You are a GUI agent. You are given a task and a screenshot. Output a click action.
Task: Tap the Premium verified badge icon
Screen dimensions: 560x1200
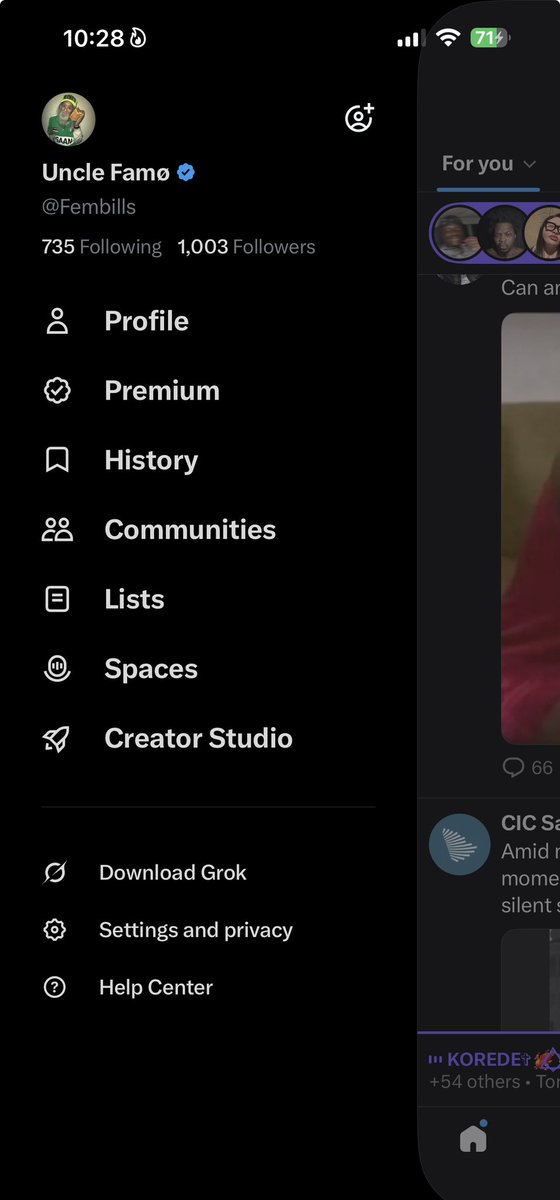(x=57, y=391)
